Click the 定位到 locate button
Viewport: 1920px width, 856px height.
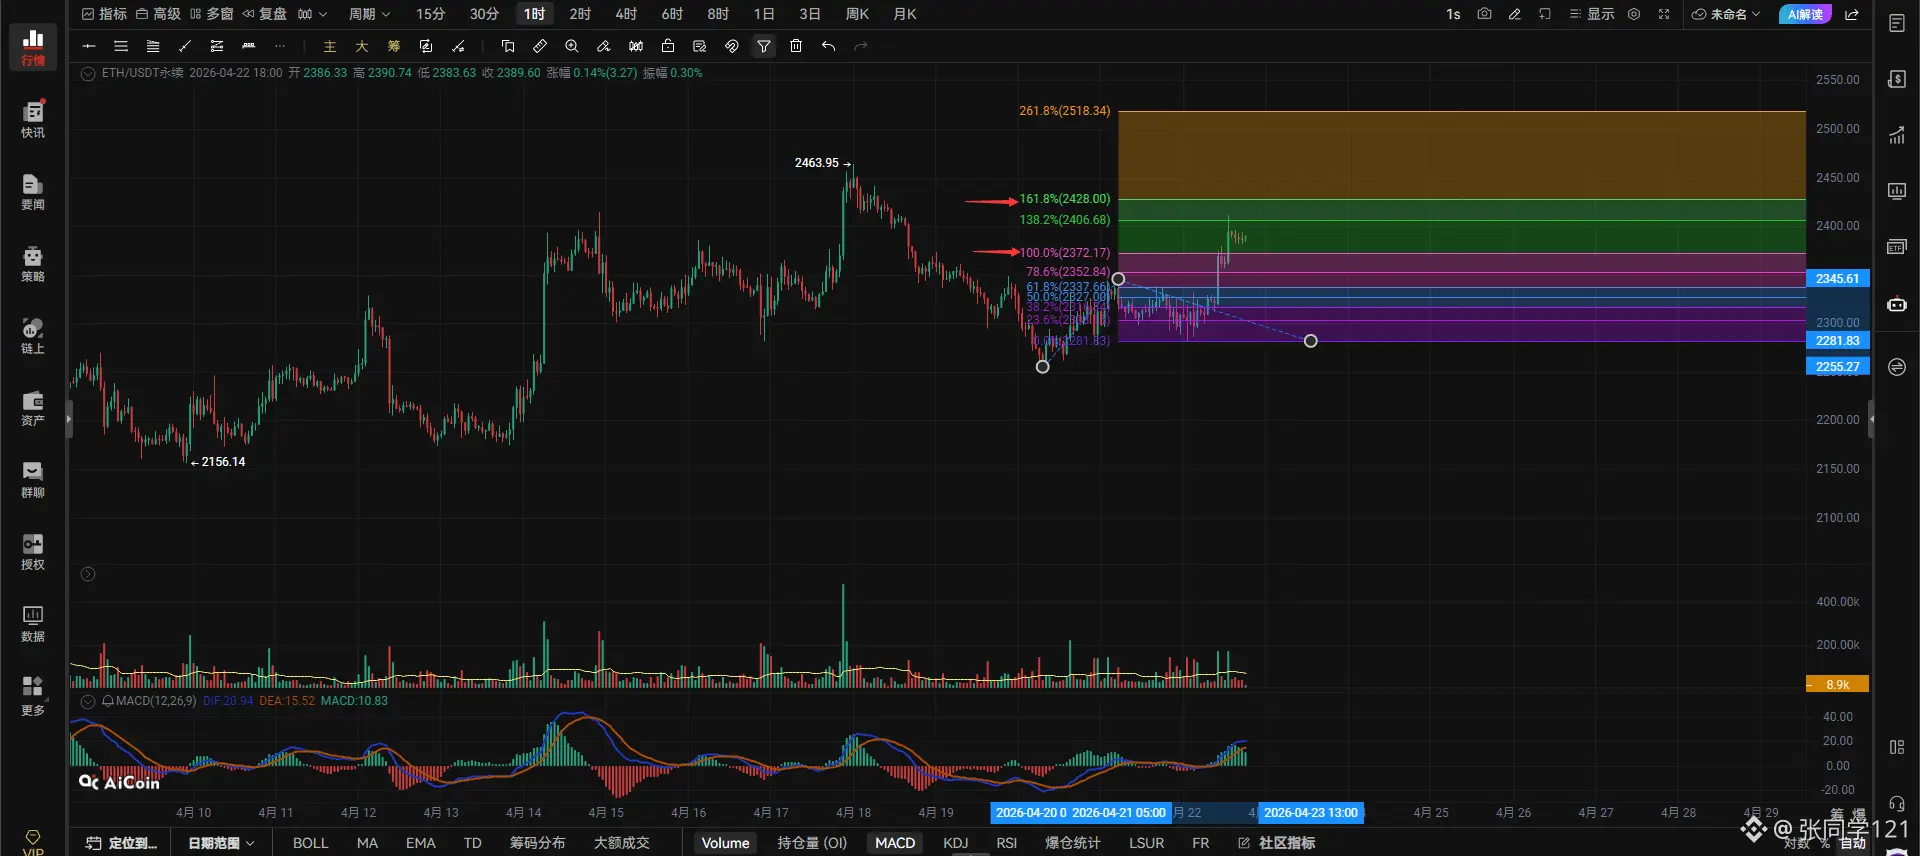point(122,843)
